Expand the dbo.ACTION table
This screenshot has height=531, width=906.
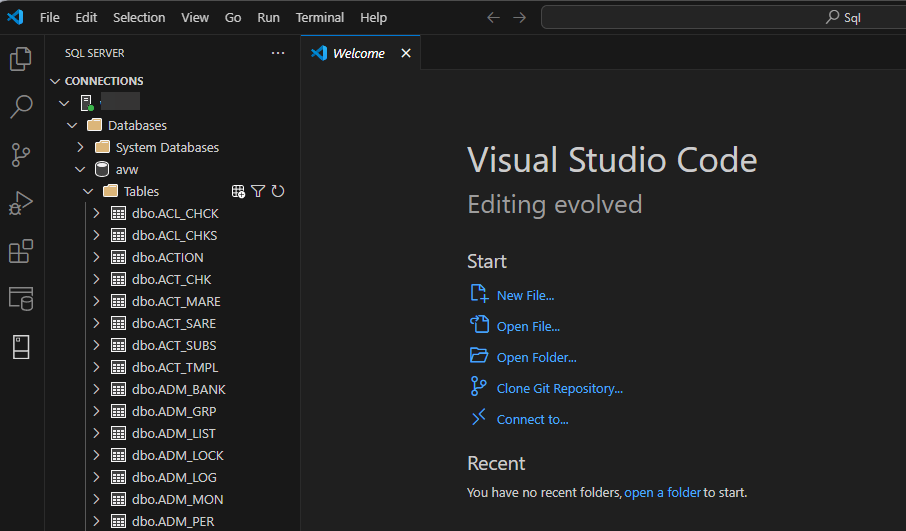point(96,257)
